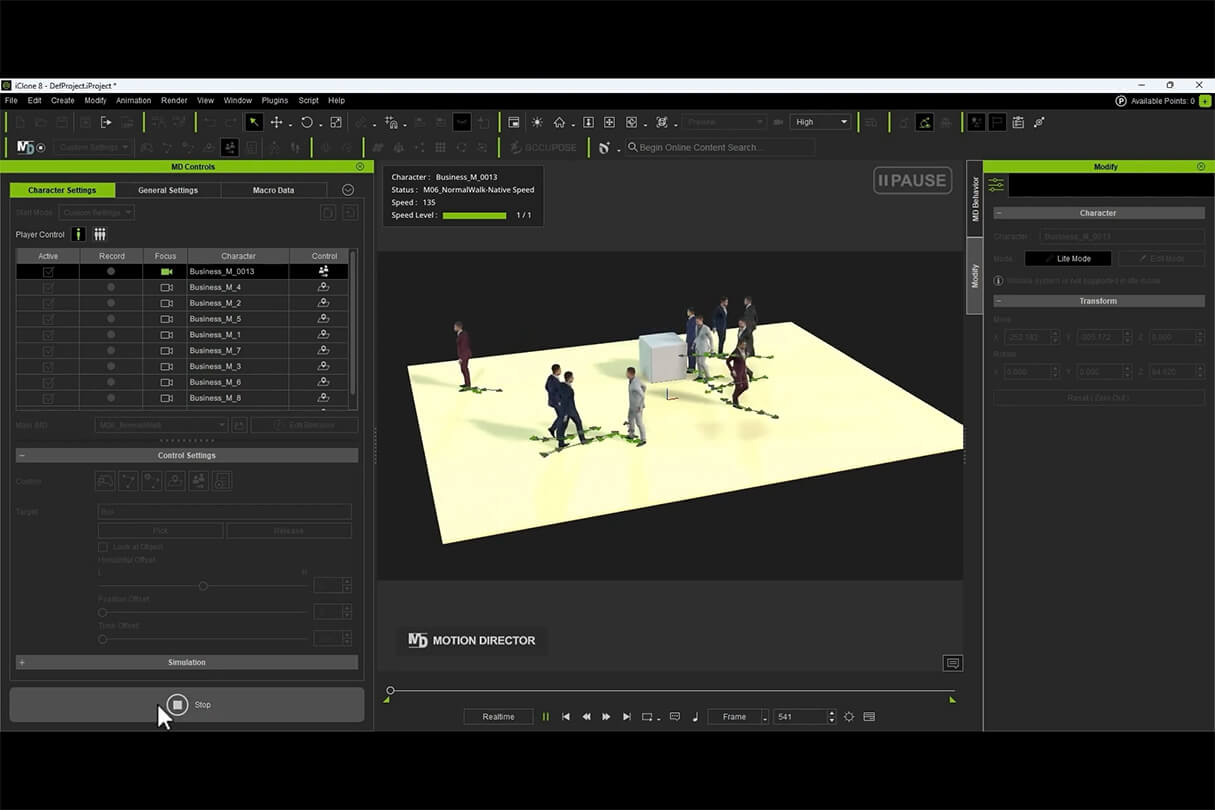Click control icon in Business_M_2 row
Screen dimensions: 1215x810
point(323,303)
